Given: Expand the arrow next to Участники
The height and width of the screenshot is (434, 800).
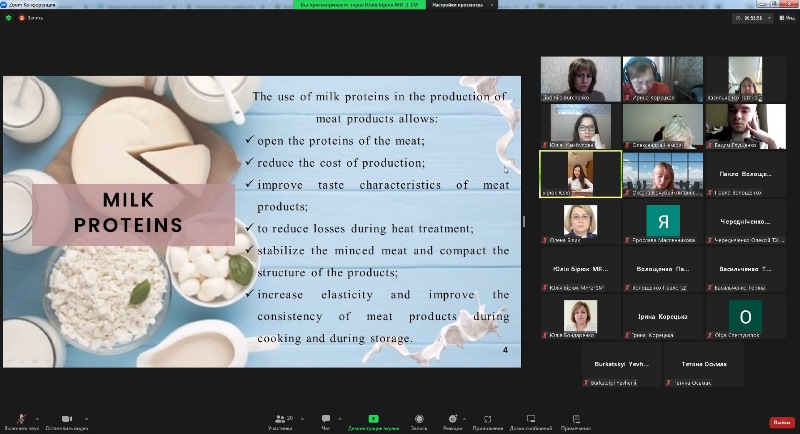Looking at the screenshot, I should coord(302,419).
